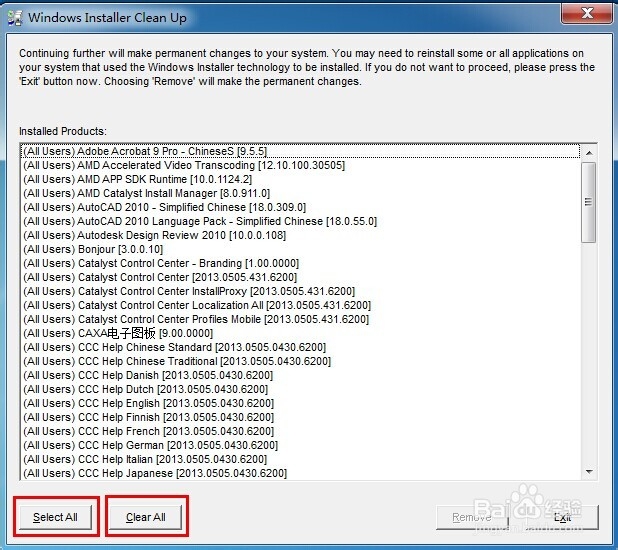This screenshot has width=618, height=550.
Task: Select Adobe Acrobat 9 Pro - ChineseS entry
Action: [300, 151]
